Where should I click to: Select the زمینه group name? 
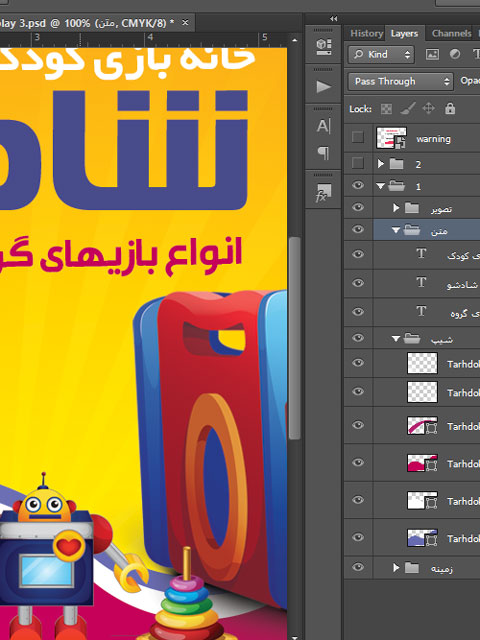pyautogui.click(x=442, y=568)
